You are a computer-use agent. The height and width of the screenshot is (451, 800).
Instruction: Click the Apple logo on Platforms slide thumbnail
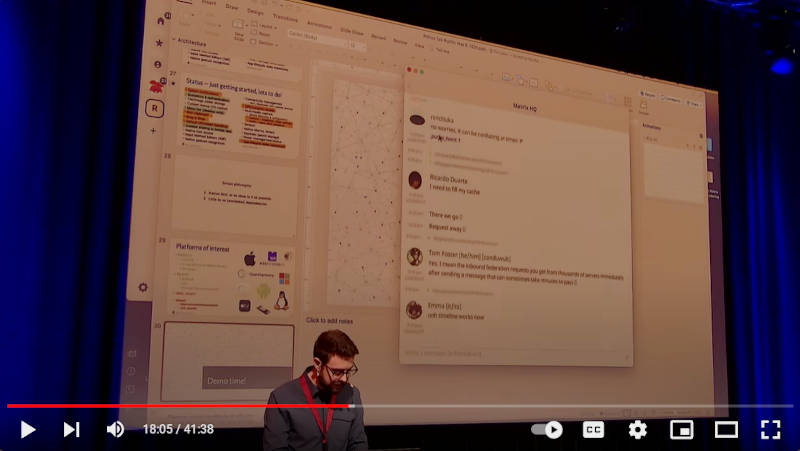tap(249, 259)
